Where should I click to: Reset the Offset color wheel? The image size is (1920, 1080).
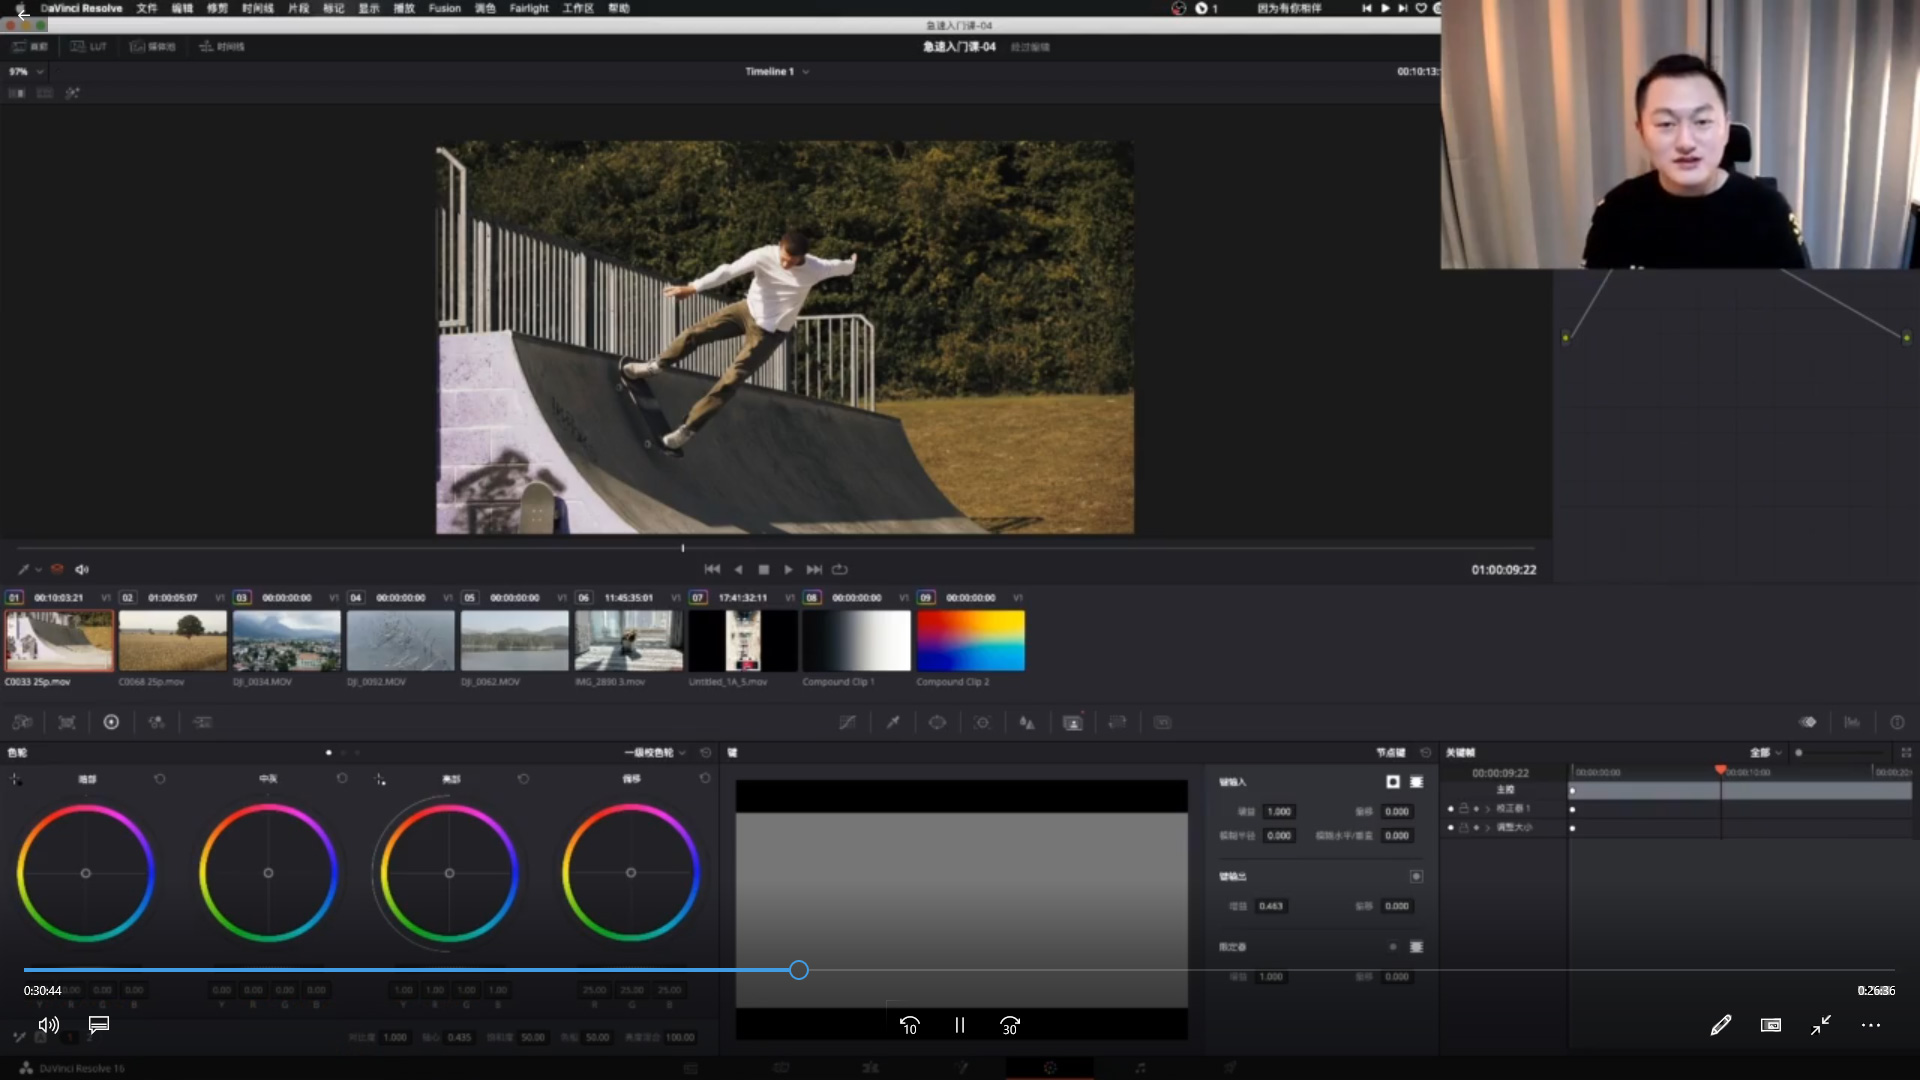705,778
